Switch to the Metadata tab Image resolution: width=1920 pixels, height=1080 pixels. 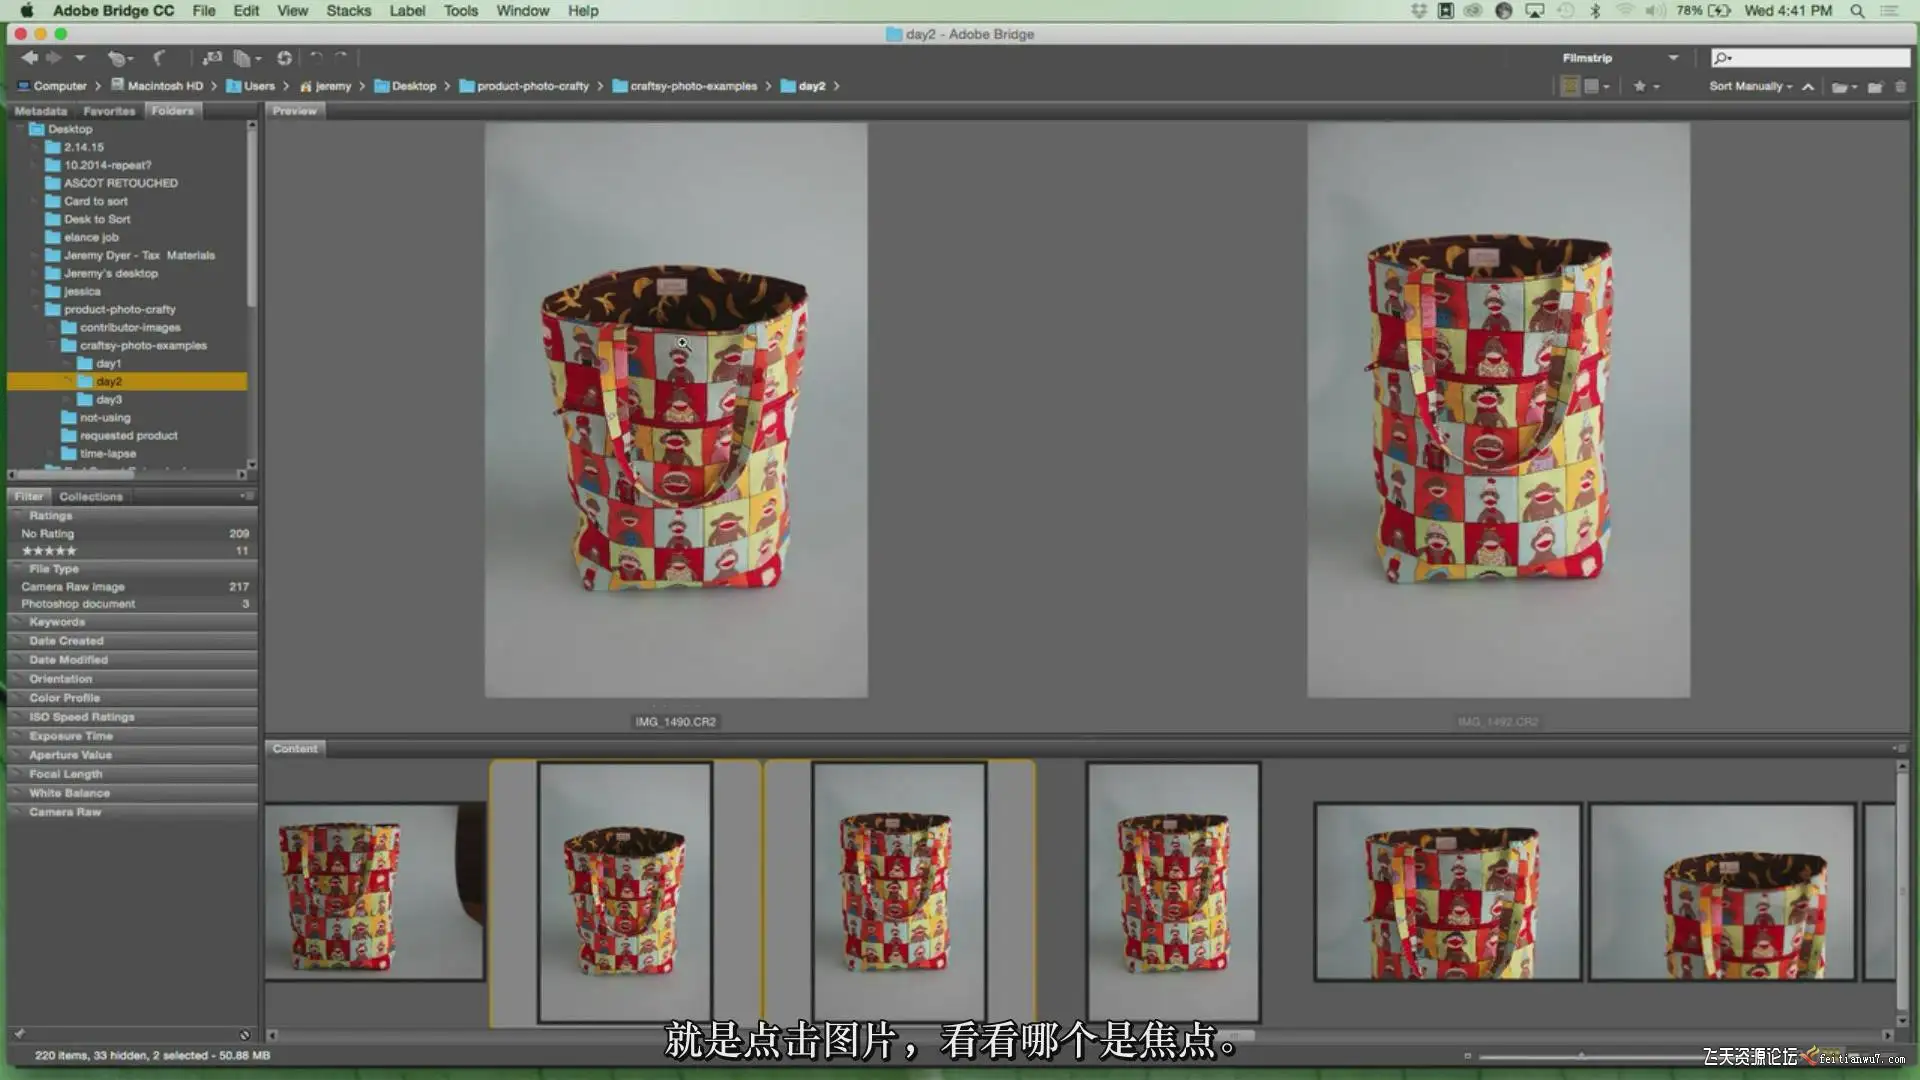[x=41, y=111]
